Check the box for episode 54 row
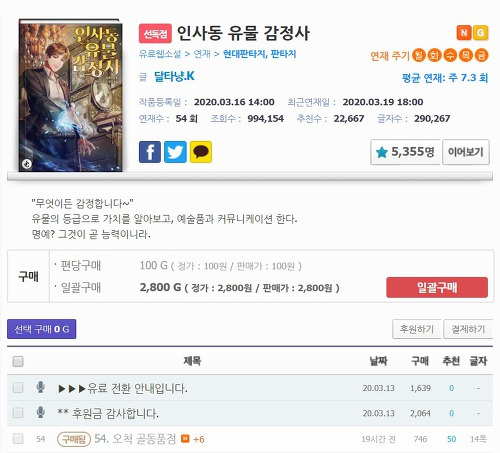500x453 pixels. 18,438
